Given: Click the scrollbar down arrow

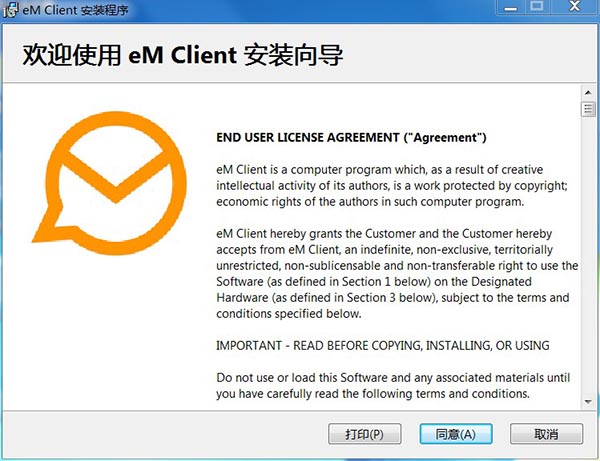Looking at the screenshot, I should pos(588,402).
